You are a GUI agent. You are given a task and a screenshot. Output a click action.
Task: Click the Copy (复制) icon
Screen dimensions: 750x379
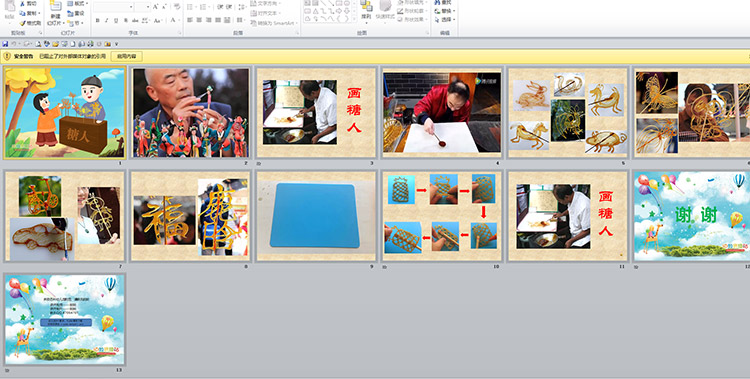(x=22, y=13)
